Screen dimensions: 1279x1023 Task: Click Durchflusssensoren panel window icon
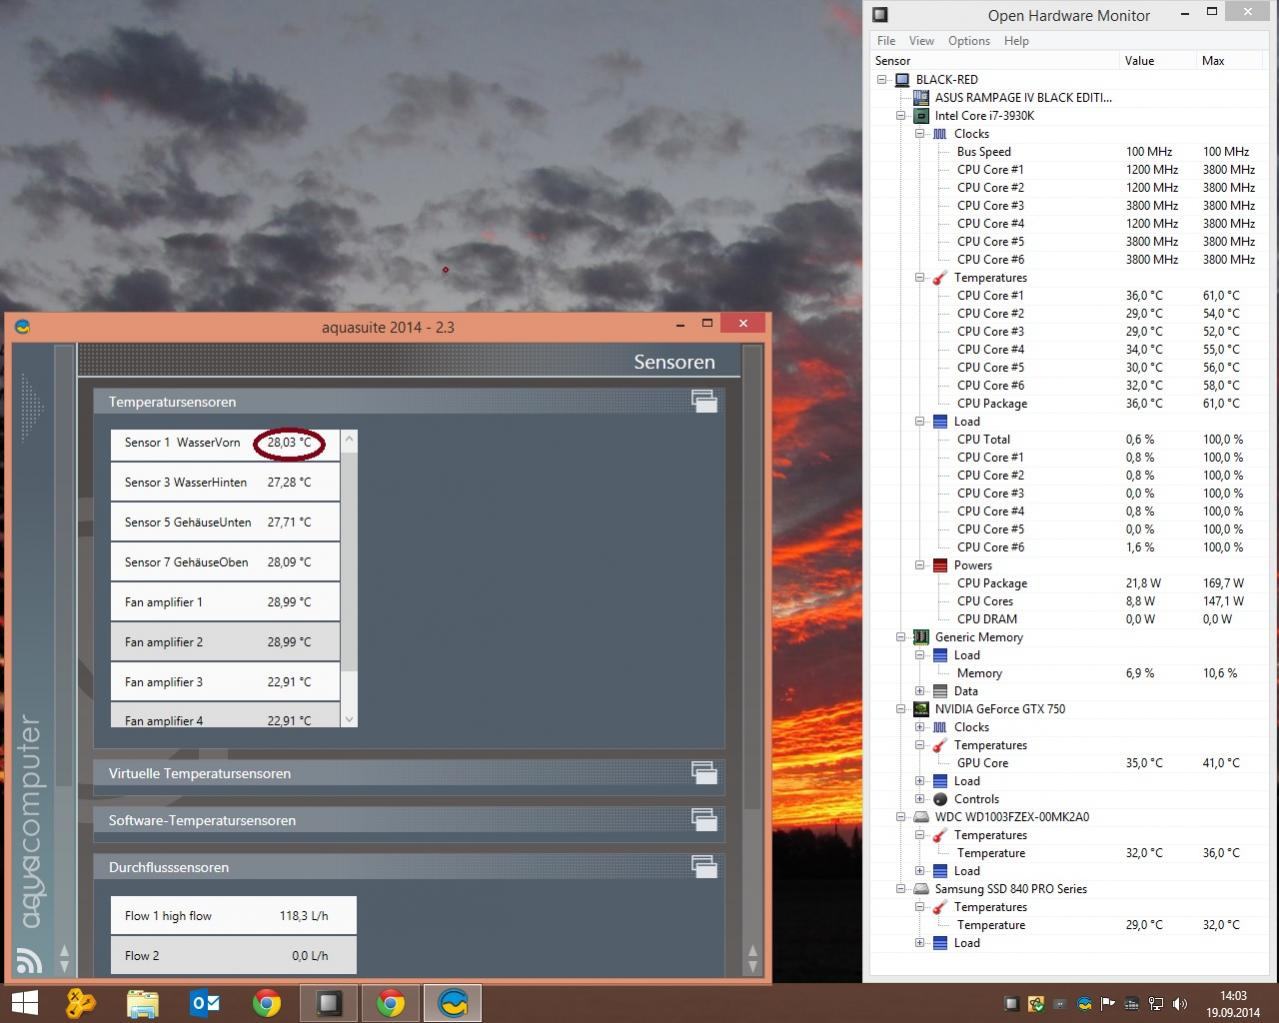click(x=704, y=867)
